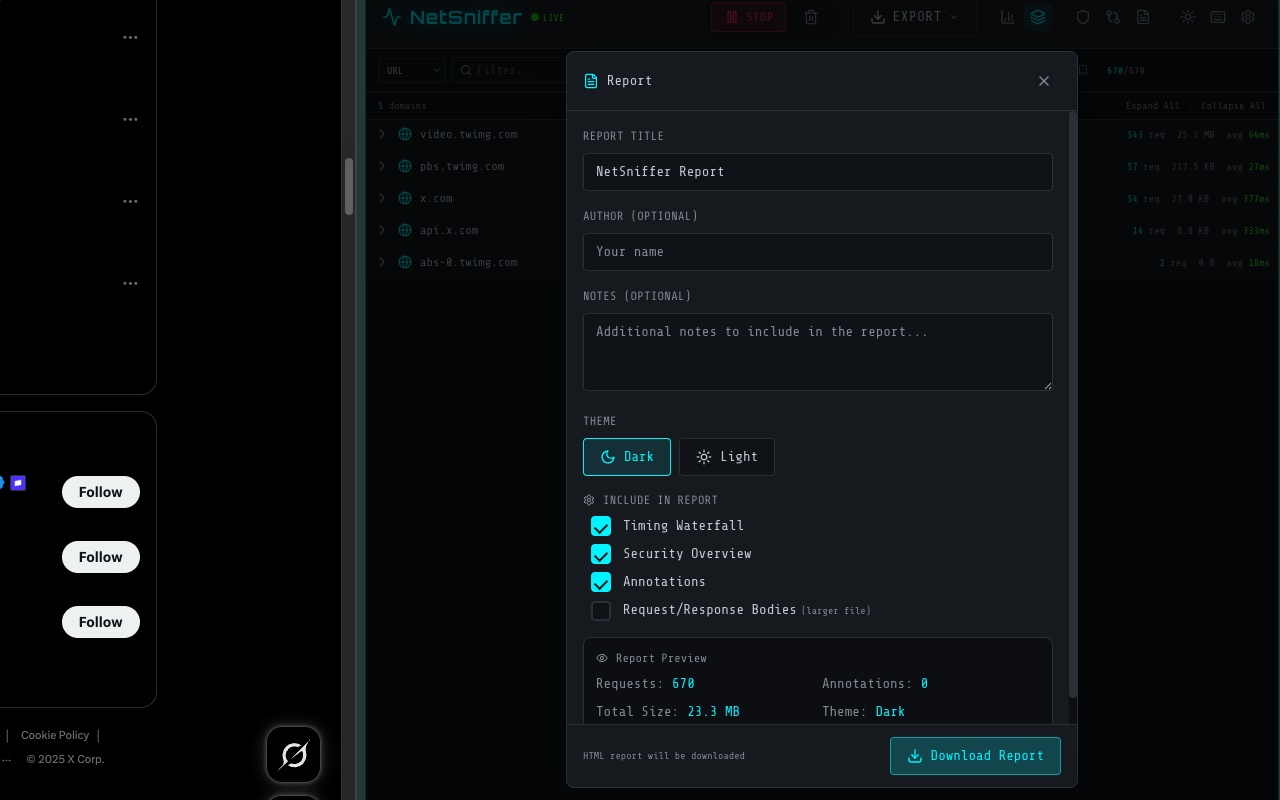Toggle the stacked layers grouping icon
This screenshot has width=1280, height=800.
pos(1037,17)
